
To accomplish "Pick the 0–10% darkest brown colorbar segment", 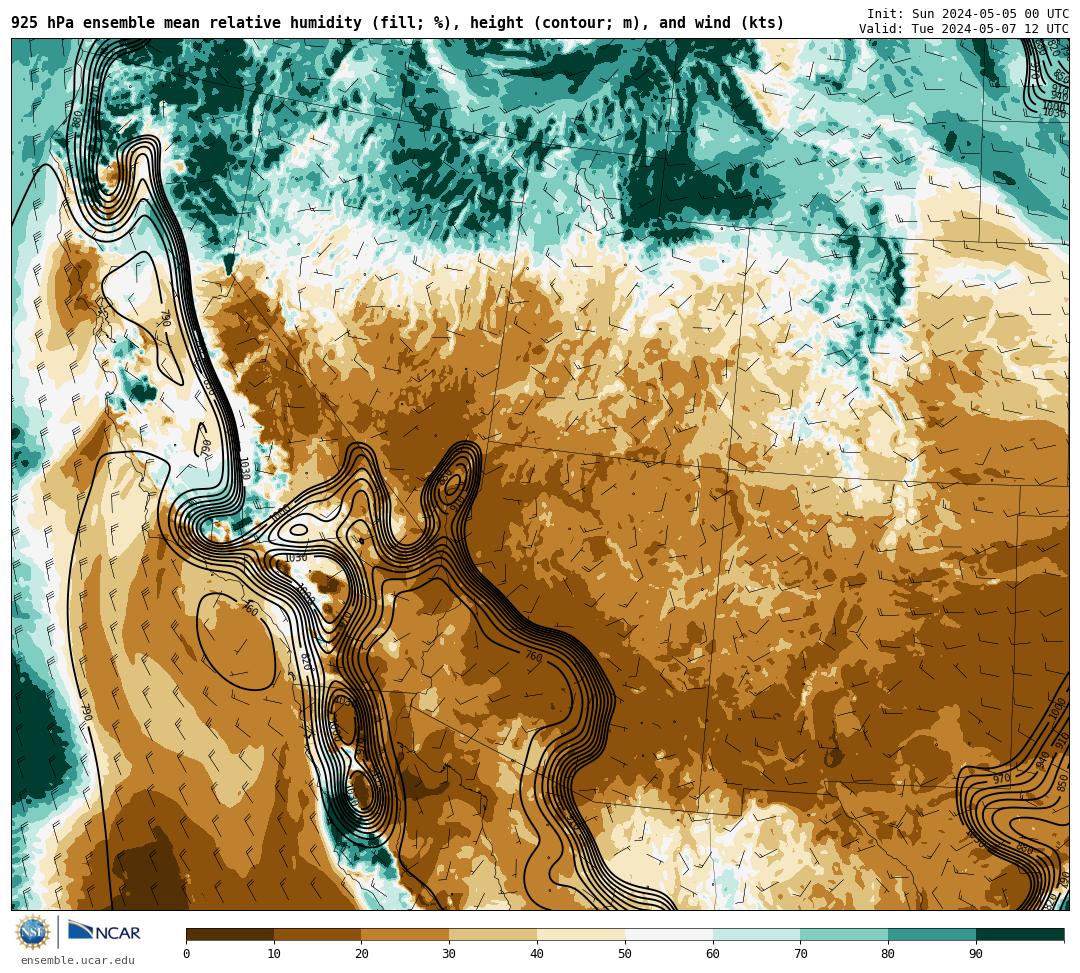I will click(x=230, y=934).
